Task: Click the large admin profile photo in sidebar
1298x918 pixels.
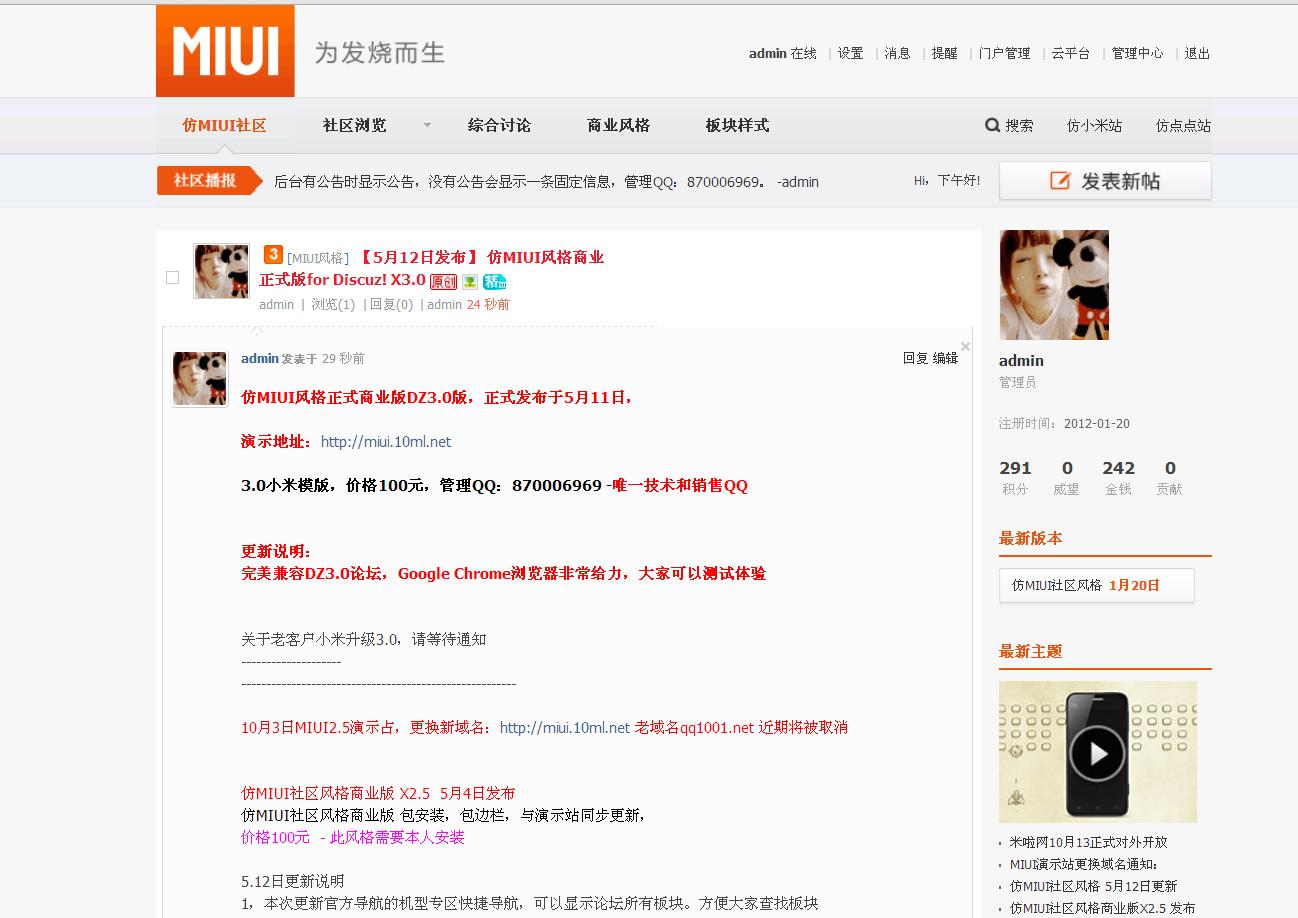Action: [1054, 285]
